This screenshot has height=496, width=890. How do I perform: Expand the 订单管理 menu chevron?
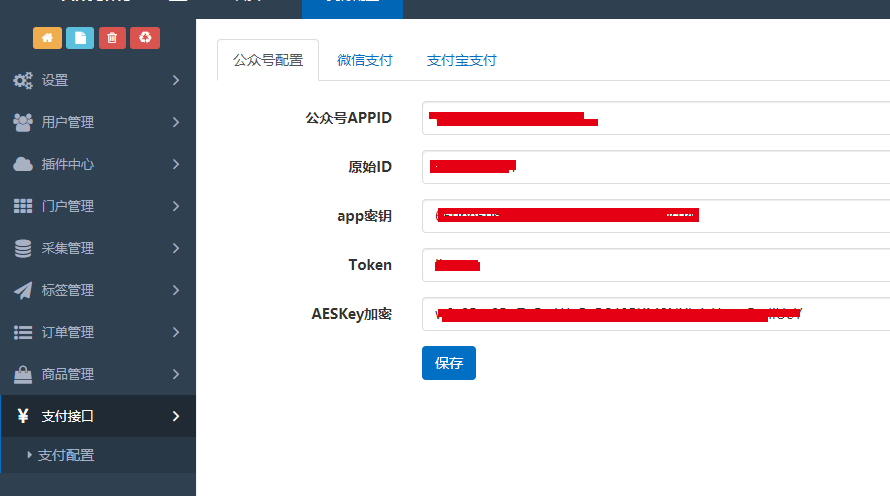176,332
